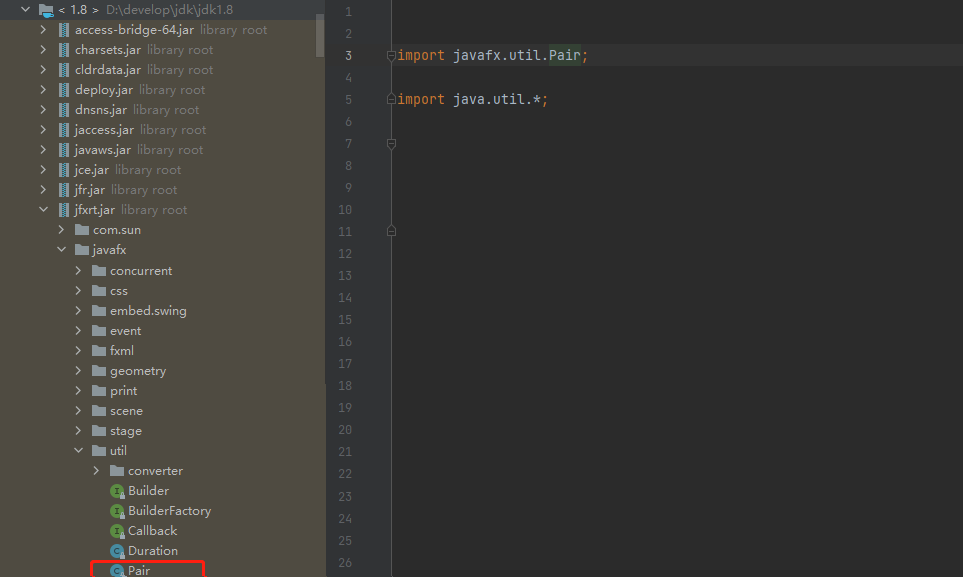Collapse the util package folder

pyautogui.click(x=79, y=450)
